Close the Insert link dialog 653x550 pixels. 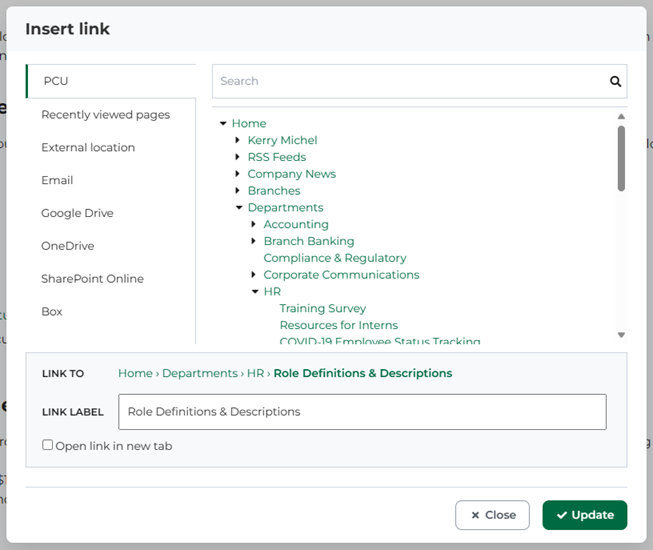pos(492,515)
